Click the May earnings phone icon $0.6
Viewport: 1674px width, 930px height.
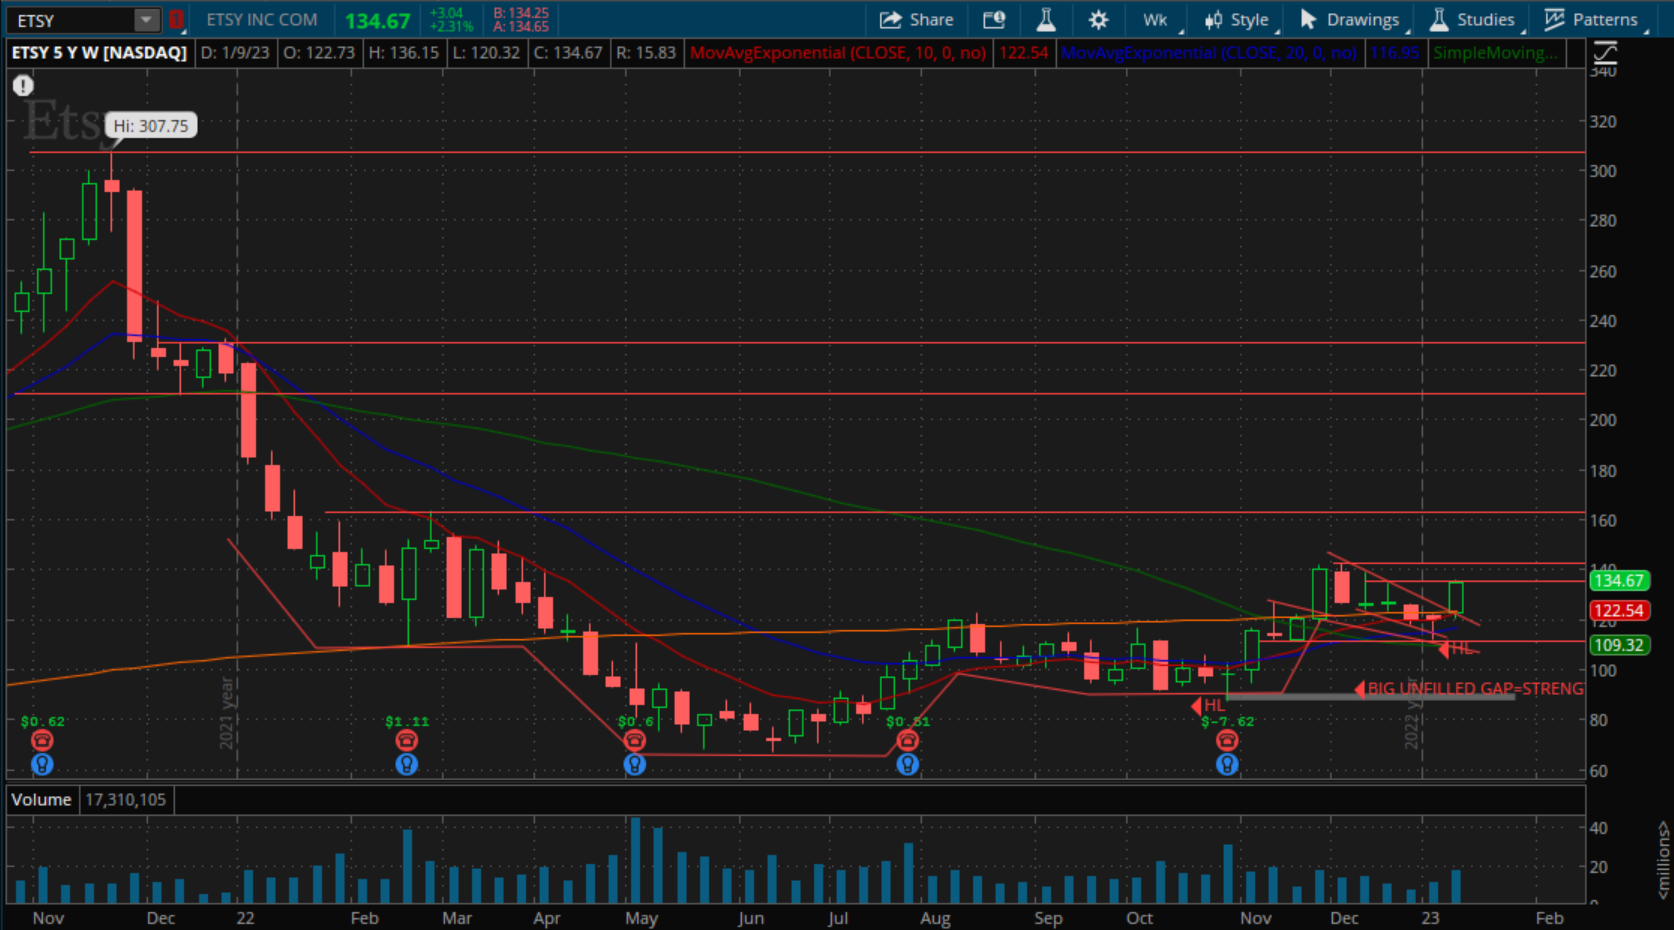[634, 740]
